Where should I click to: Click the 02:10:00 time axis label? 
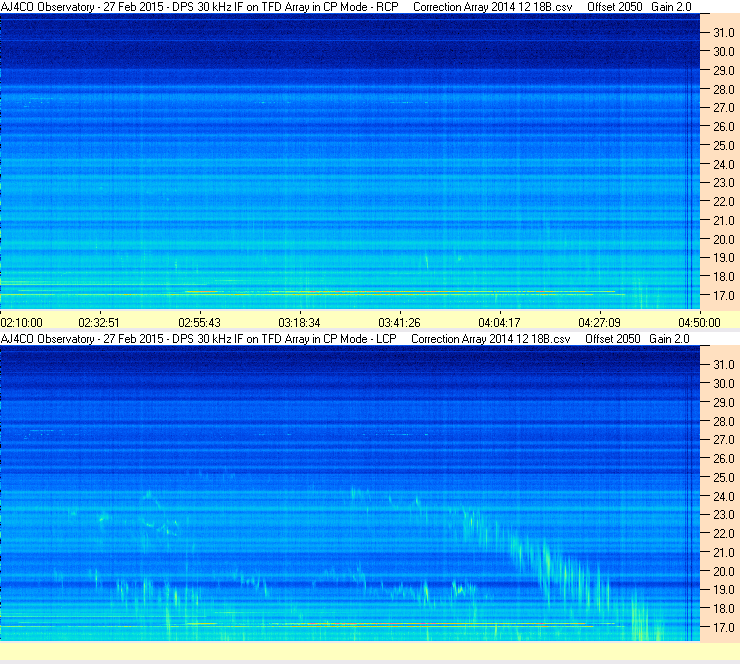point(22,323)
